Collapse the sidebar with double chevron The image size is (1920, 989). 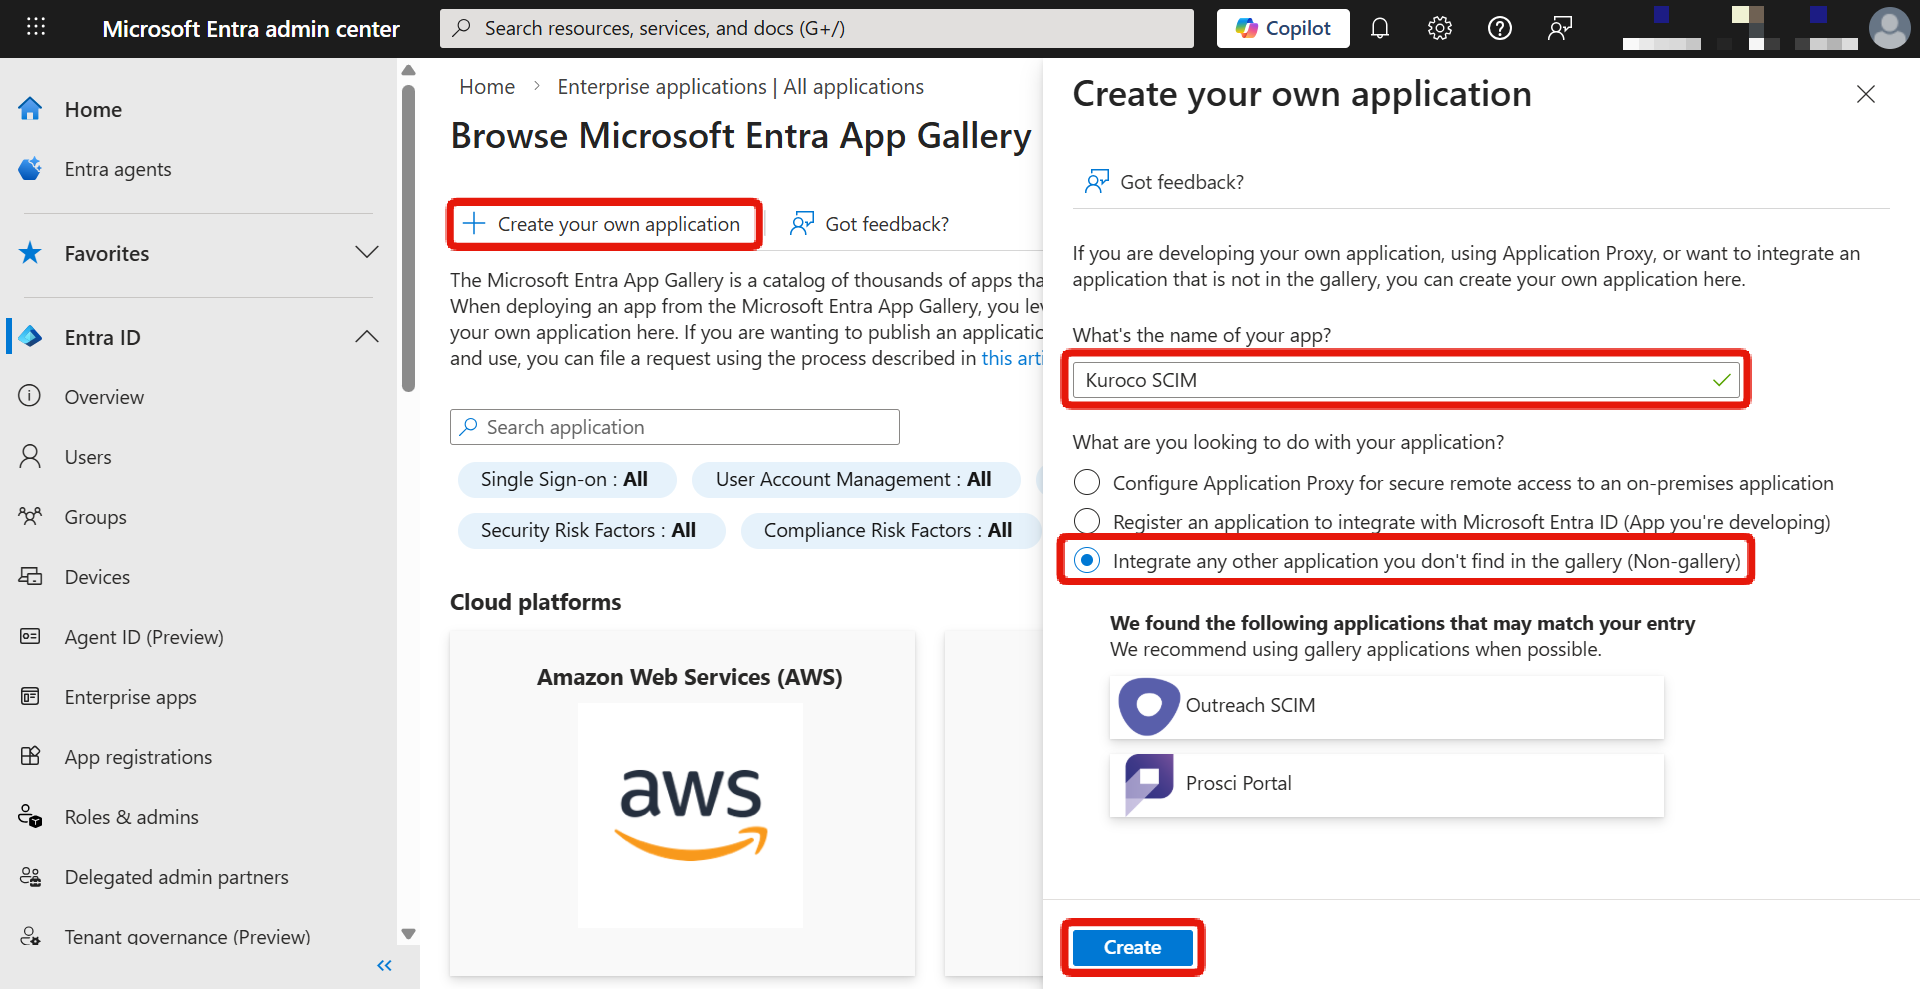click(x=384, y=965)
